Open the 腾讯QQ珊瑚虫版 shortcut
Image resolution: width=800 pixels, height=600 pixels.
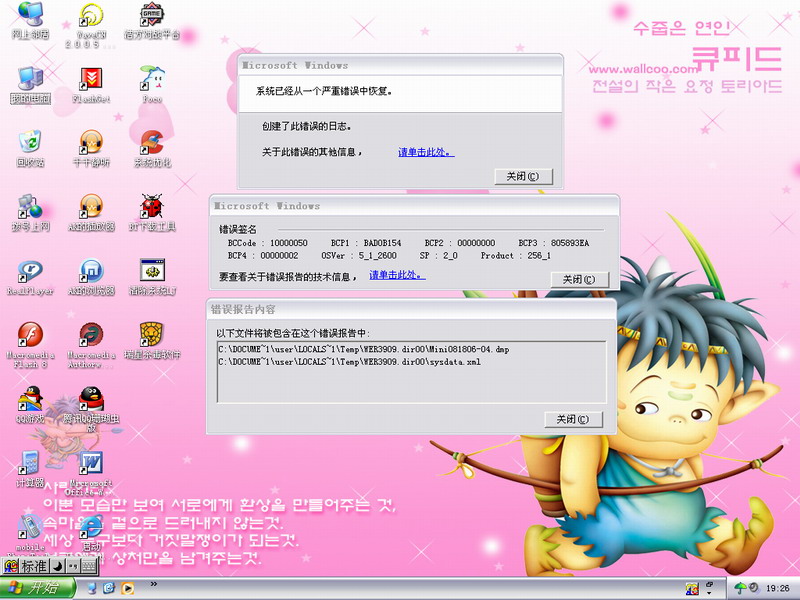(x=91, y=410)
